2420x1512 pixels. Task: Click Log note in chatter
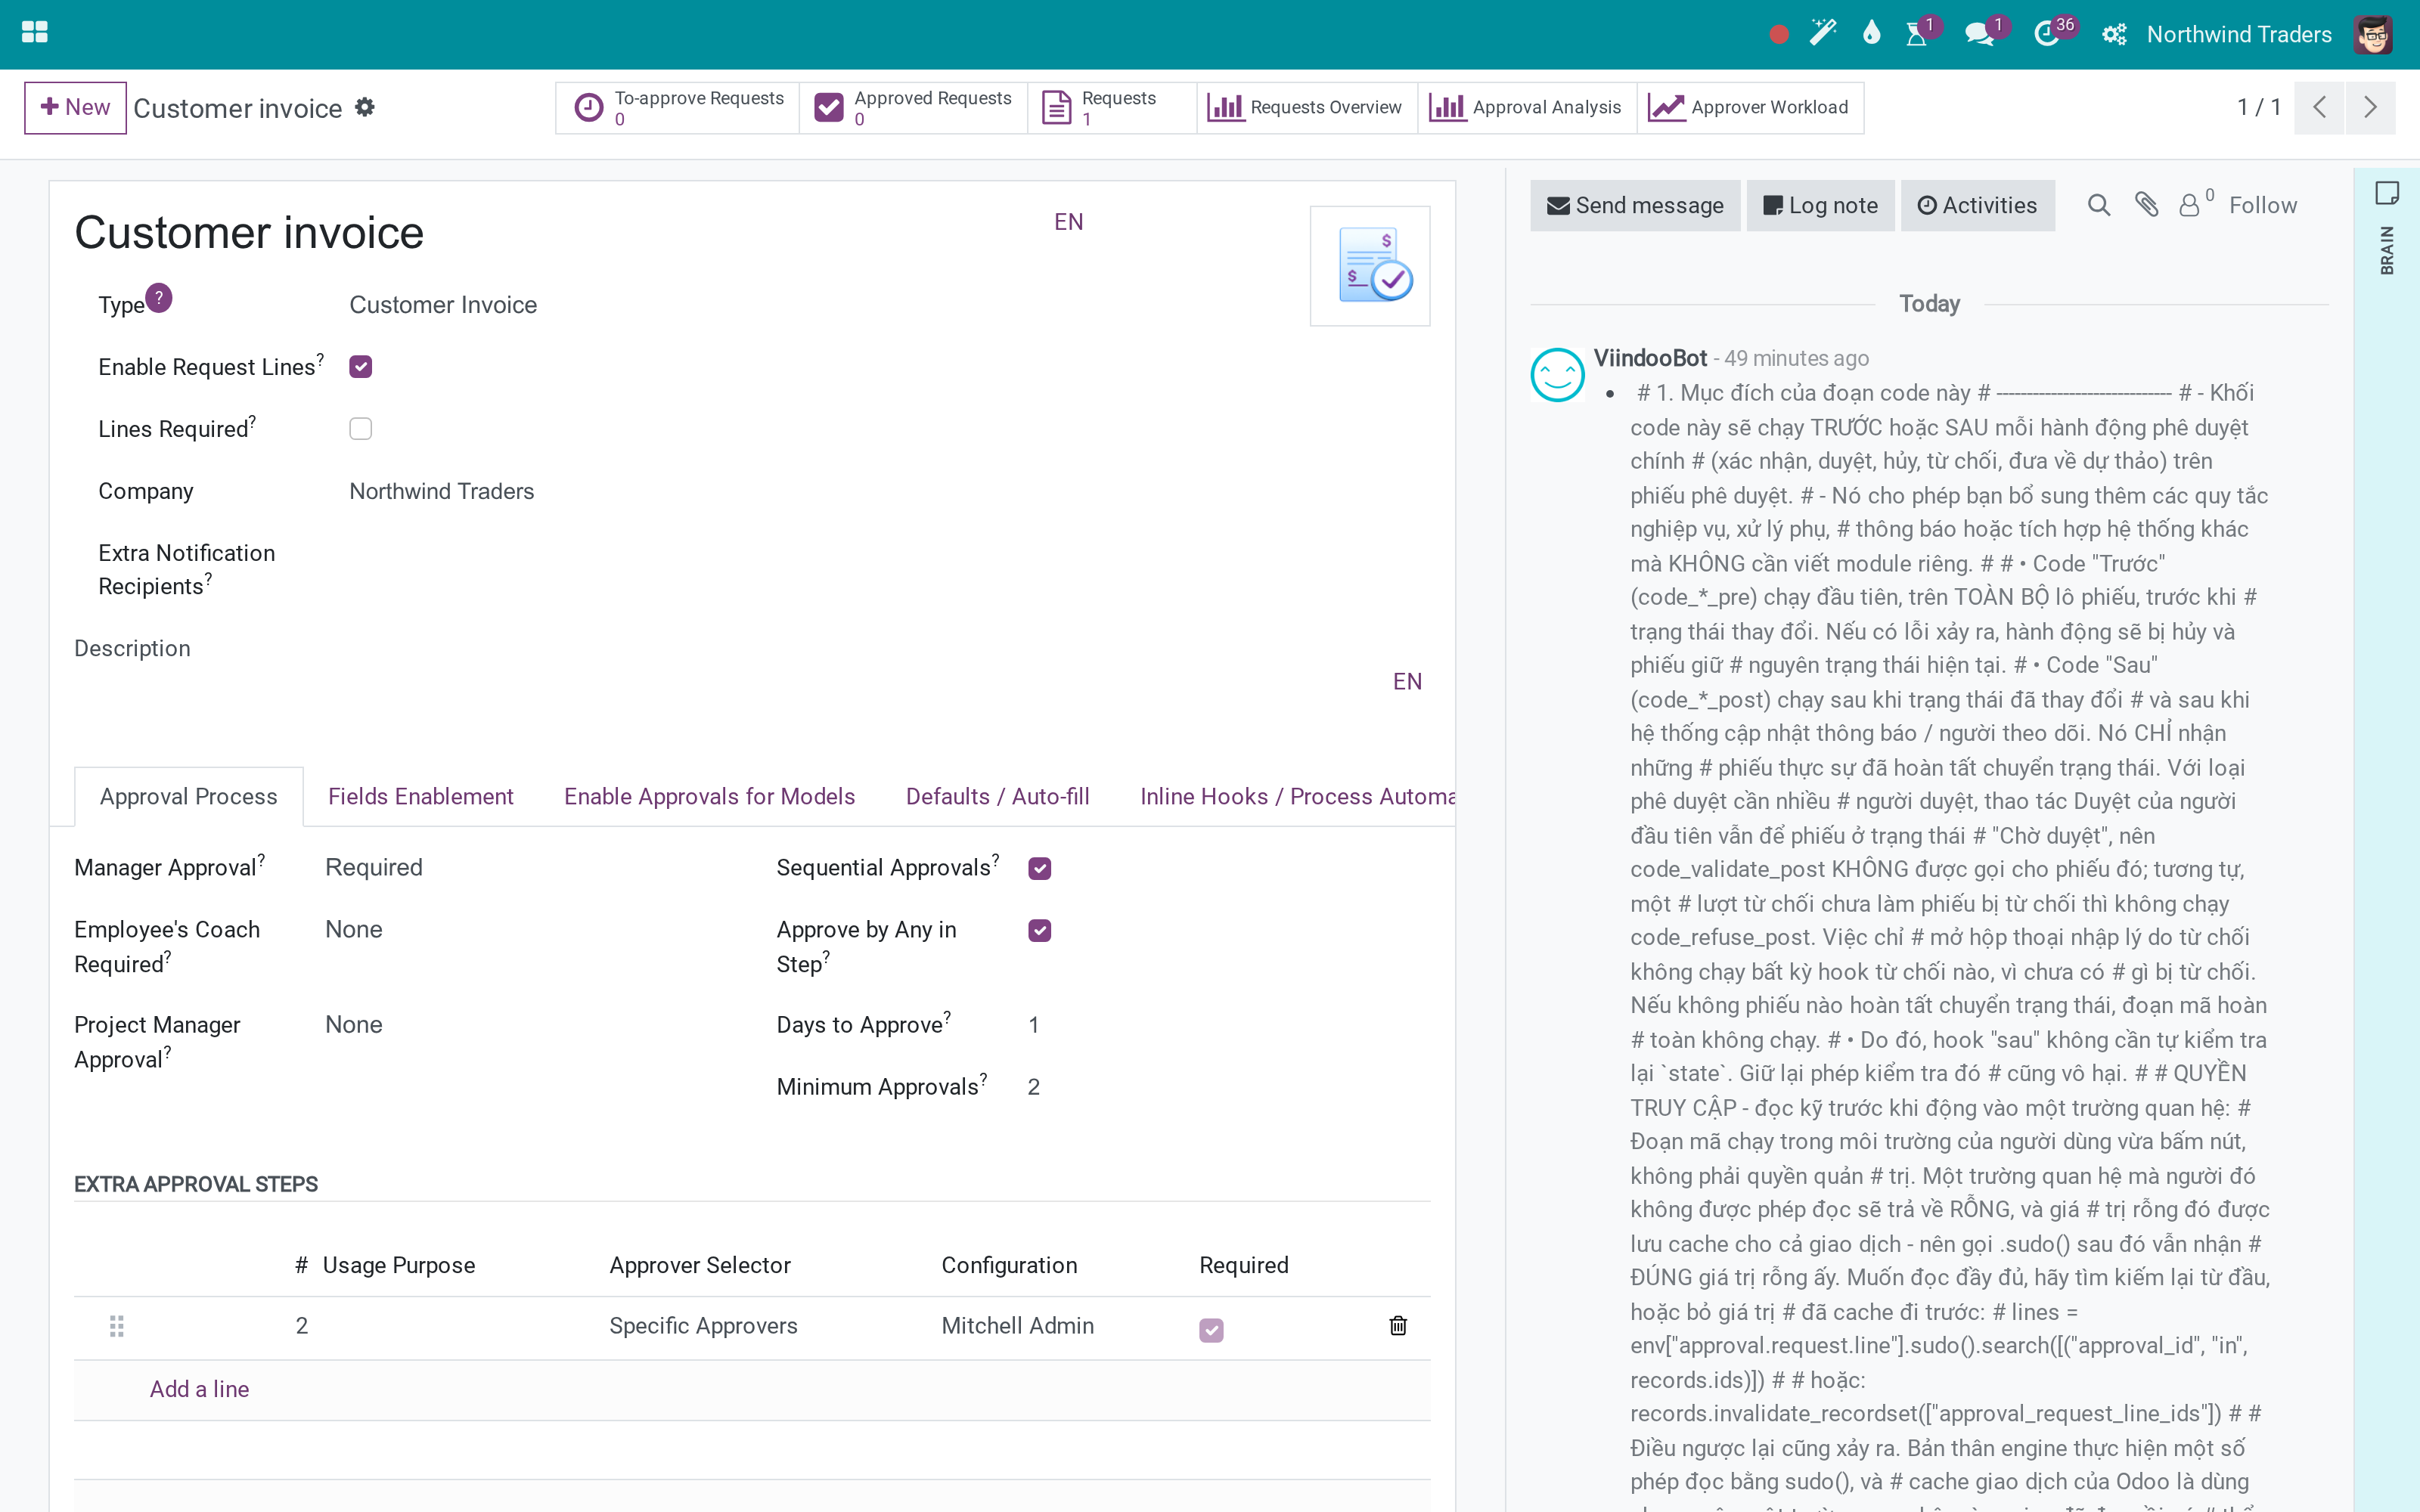1820,205
